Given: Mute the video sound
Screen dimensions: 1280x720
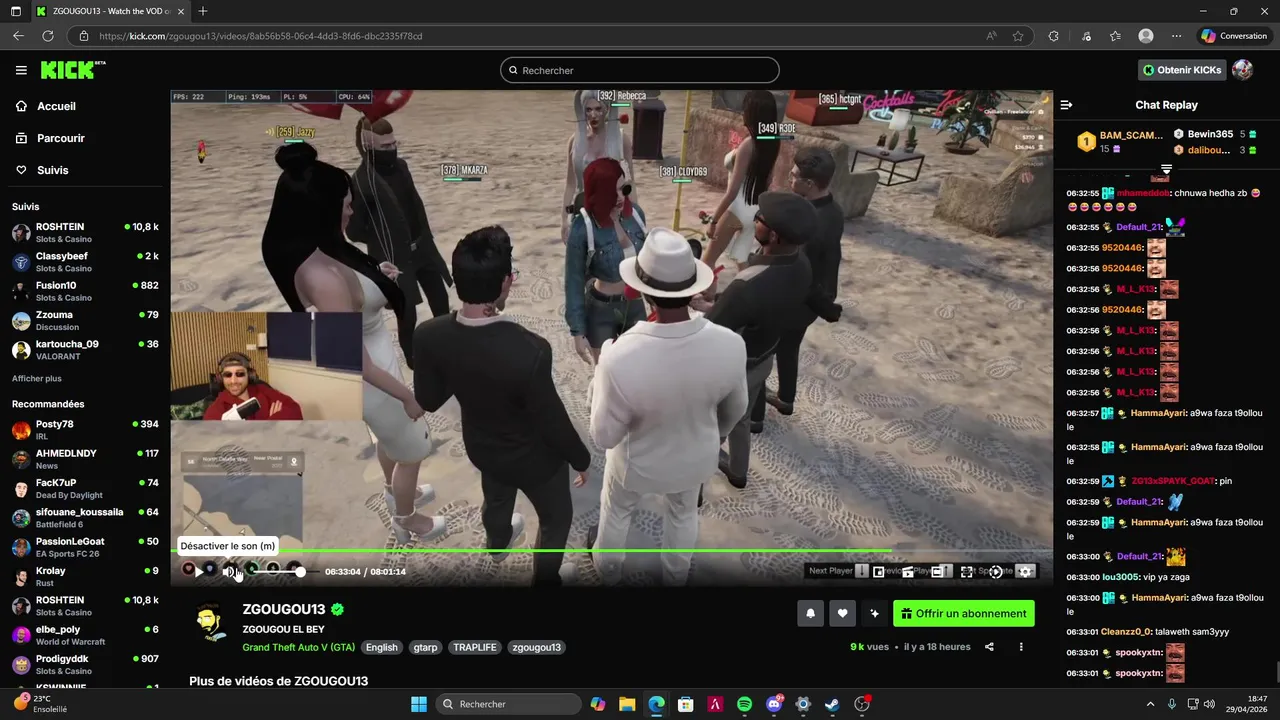Looking at the screenshot, I should [229, 571].
